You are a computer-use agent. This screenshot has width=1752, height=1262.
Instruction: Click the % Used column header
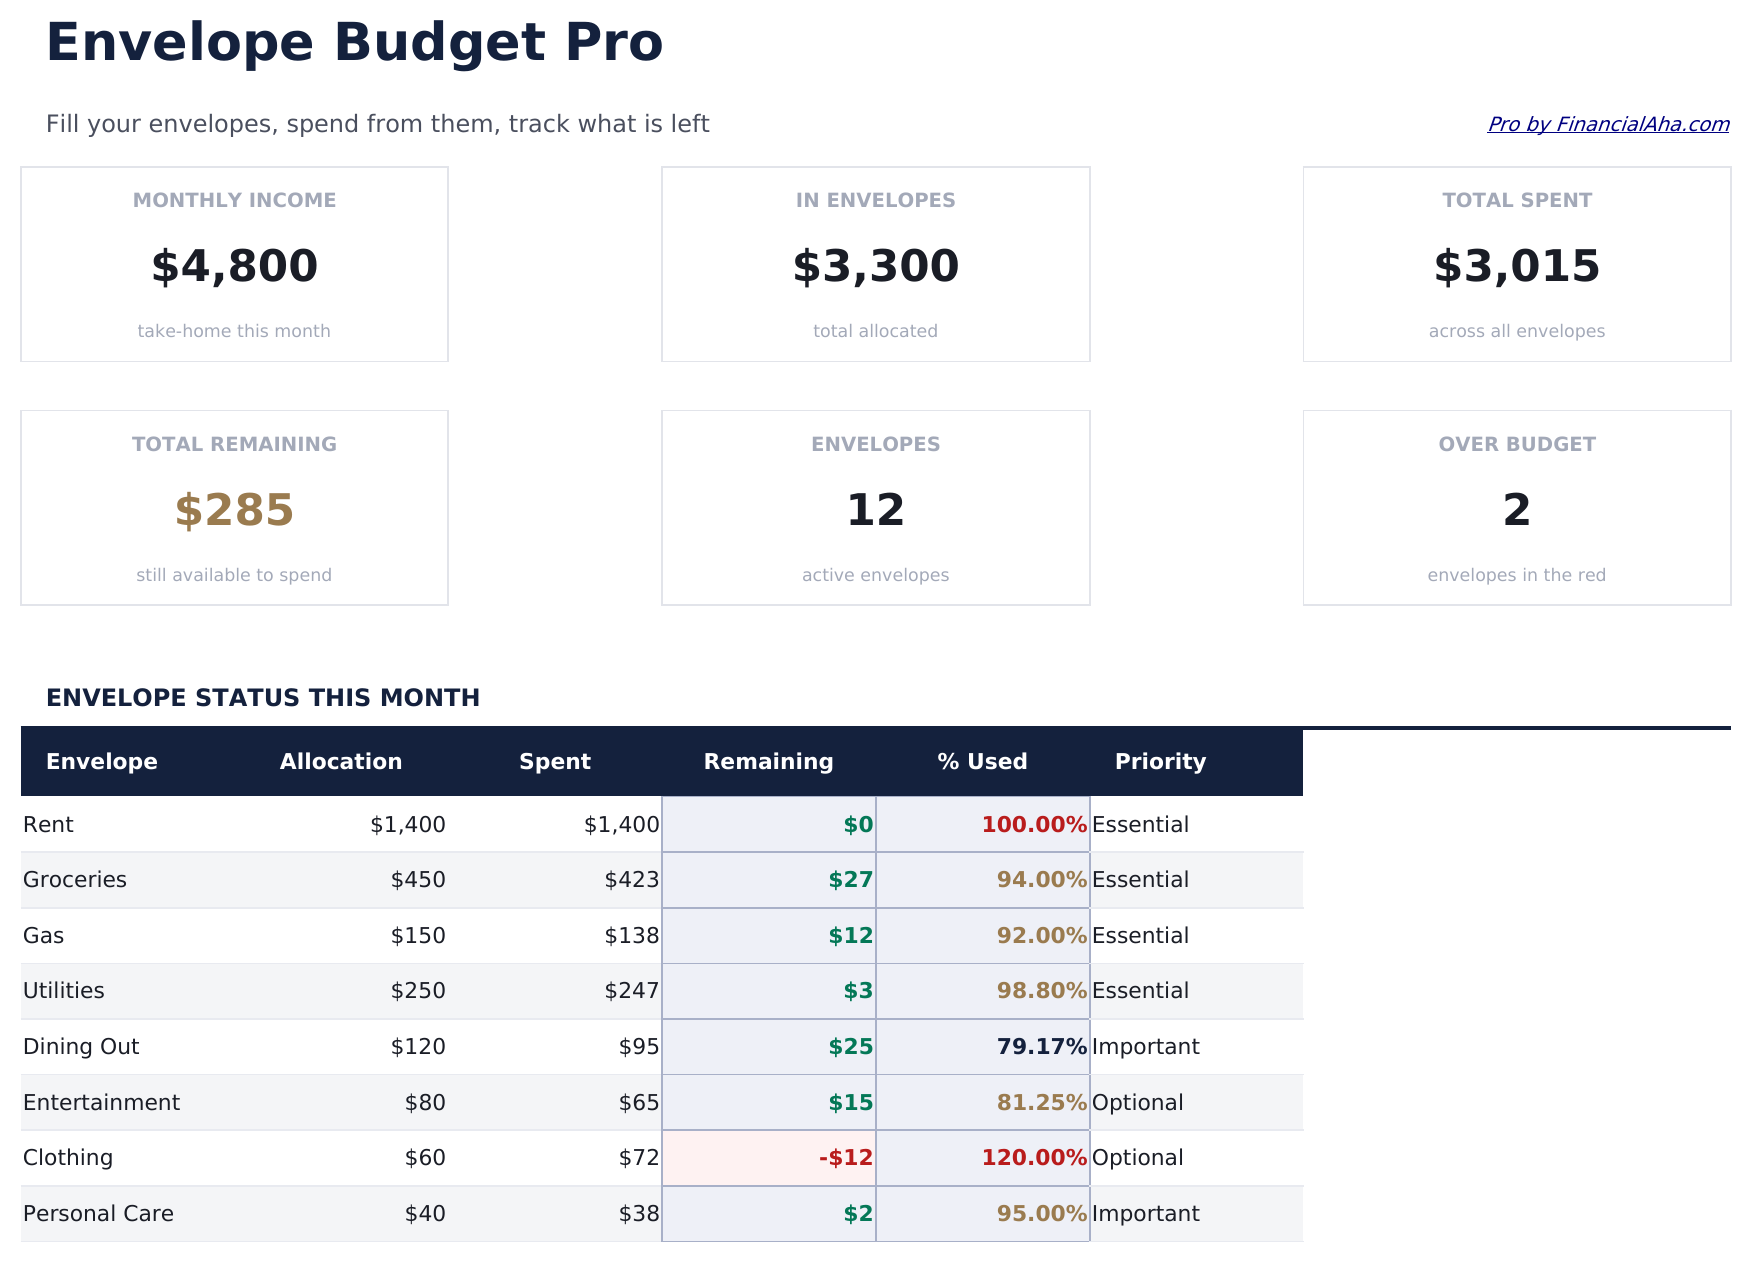click(x=982, y=761)
